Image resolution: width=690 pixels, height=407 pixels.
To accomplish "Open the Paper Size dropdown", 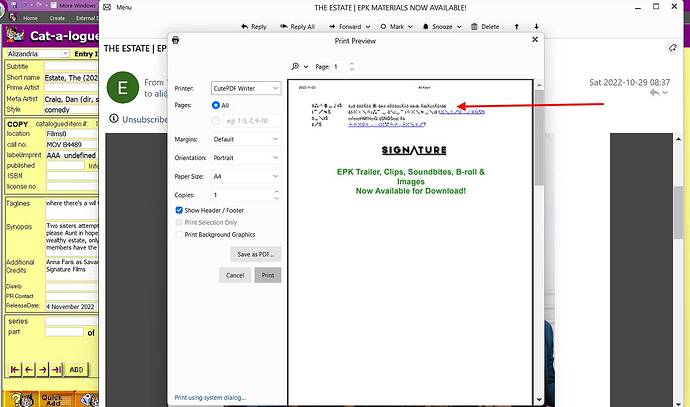I will (246, 176).
